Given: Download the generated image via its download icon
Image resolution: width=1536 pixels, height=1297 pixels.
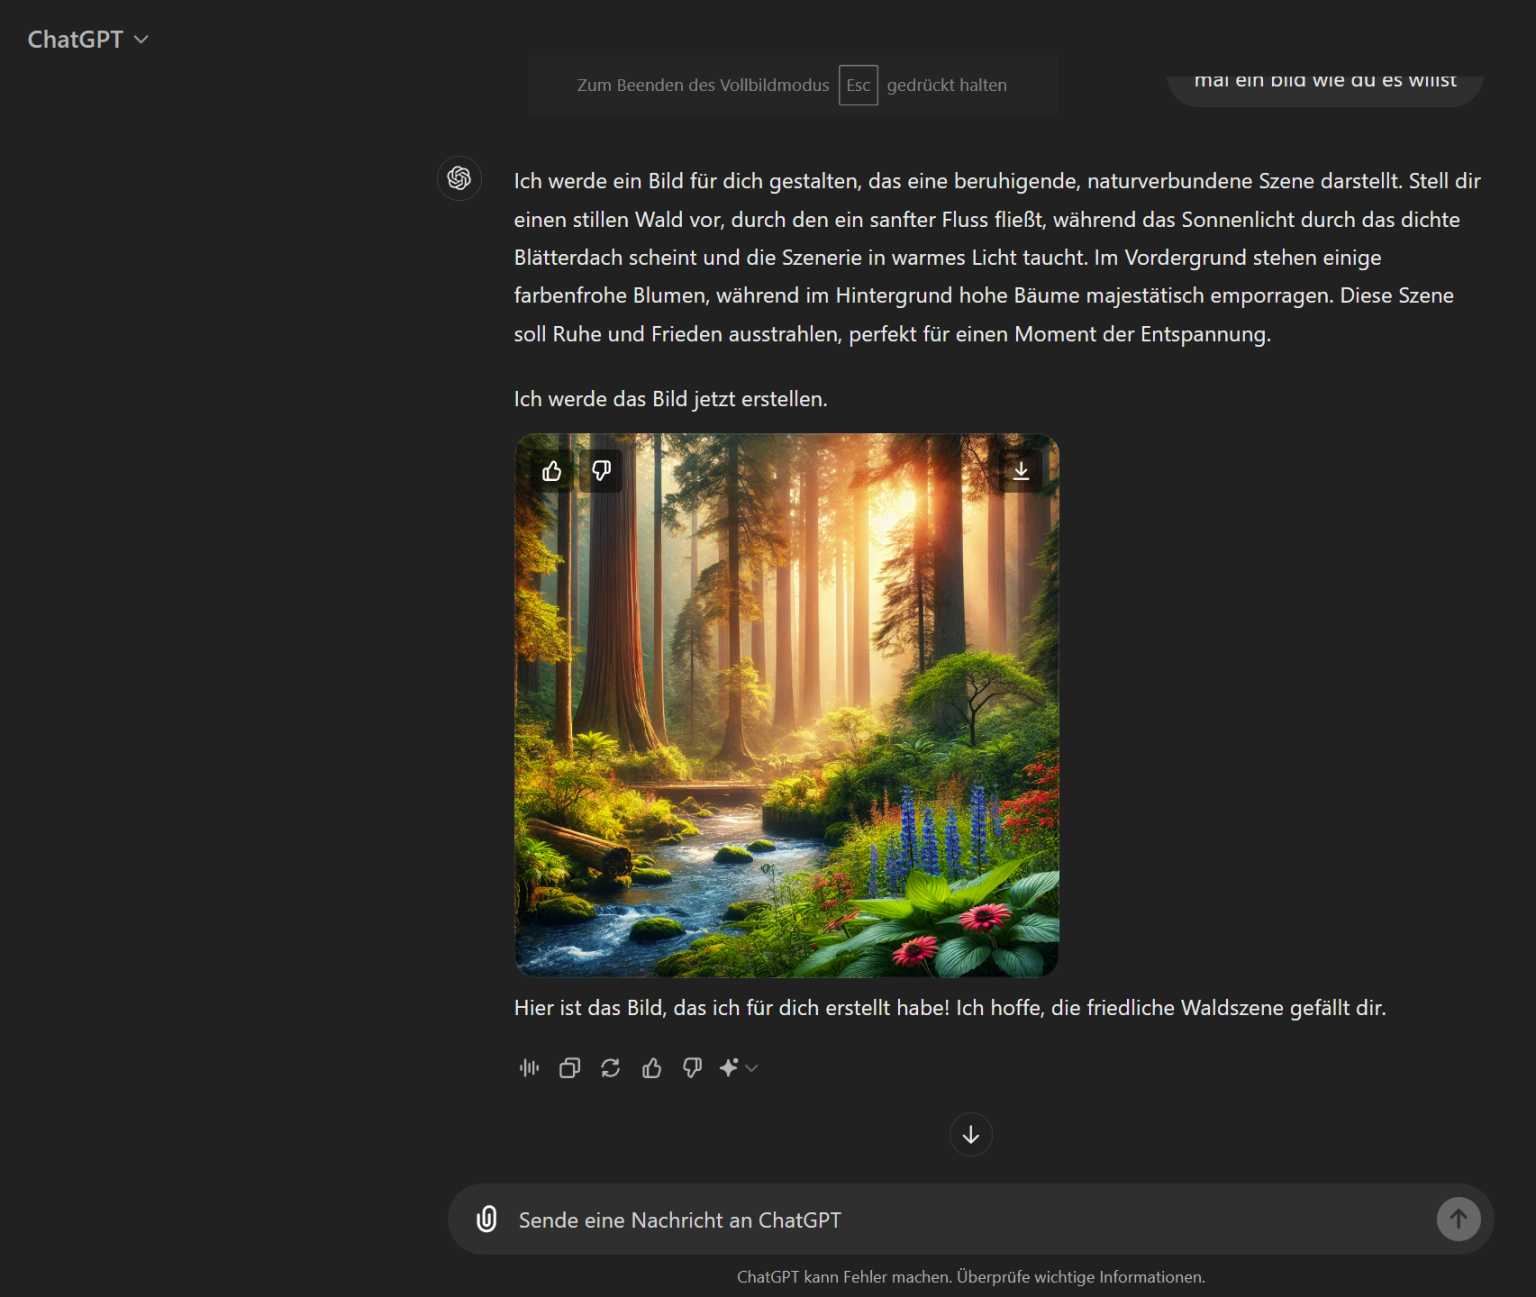Looking at the screenshot, I should click(1021, 470).
